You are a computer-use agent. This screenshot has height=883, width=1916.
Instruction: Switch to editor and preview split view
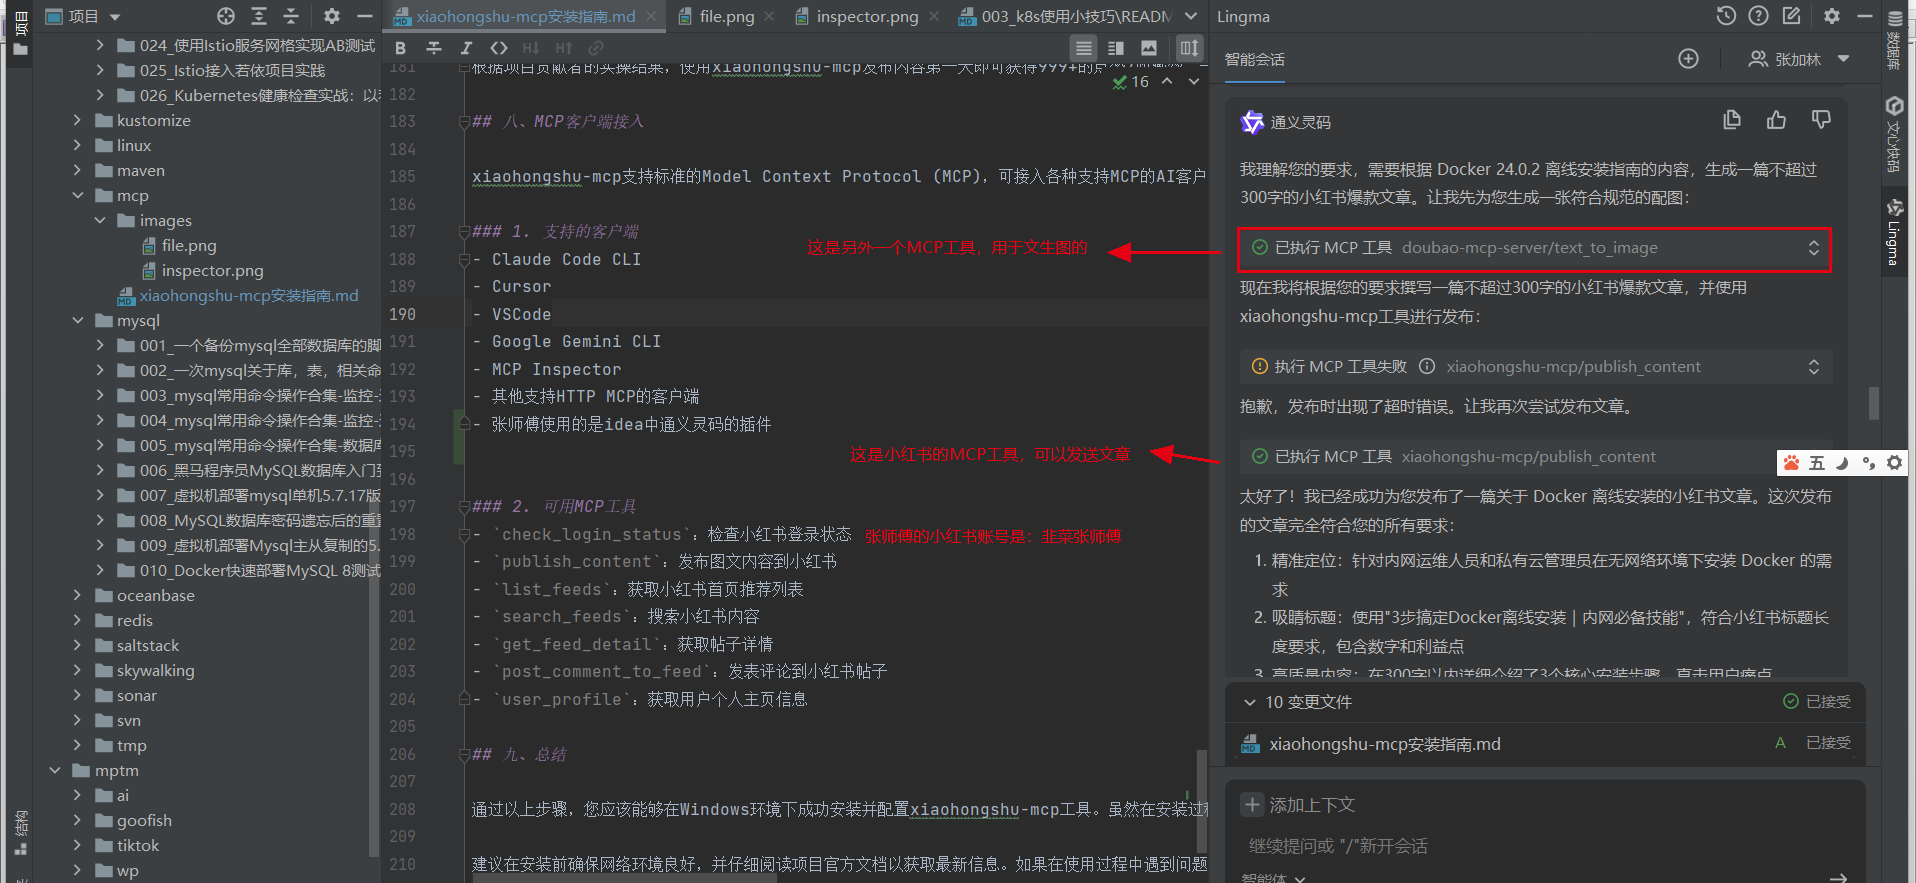pos(1116,48)
